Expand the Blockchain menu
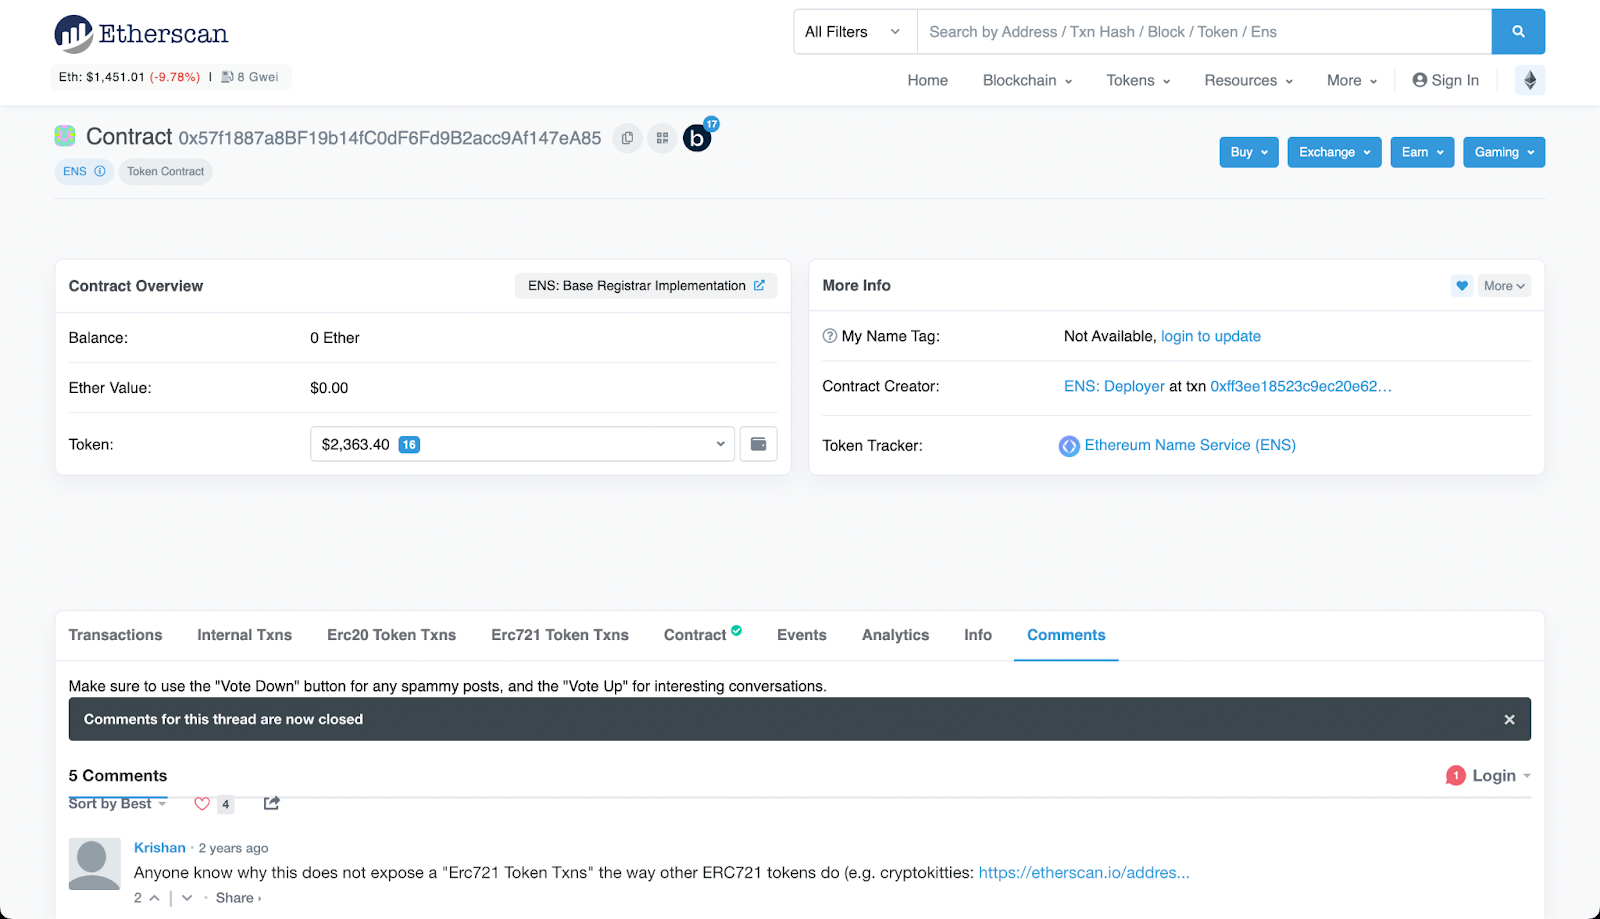The height and width of the screenshot is (919, 1600). pos(1027,80)
